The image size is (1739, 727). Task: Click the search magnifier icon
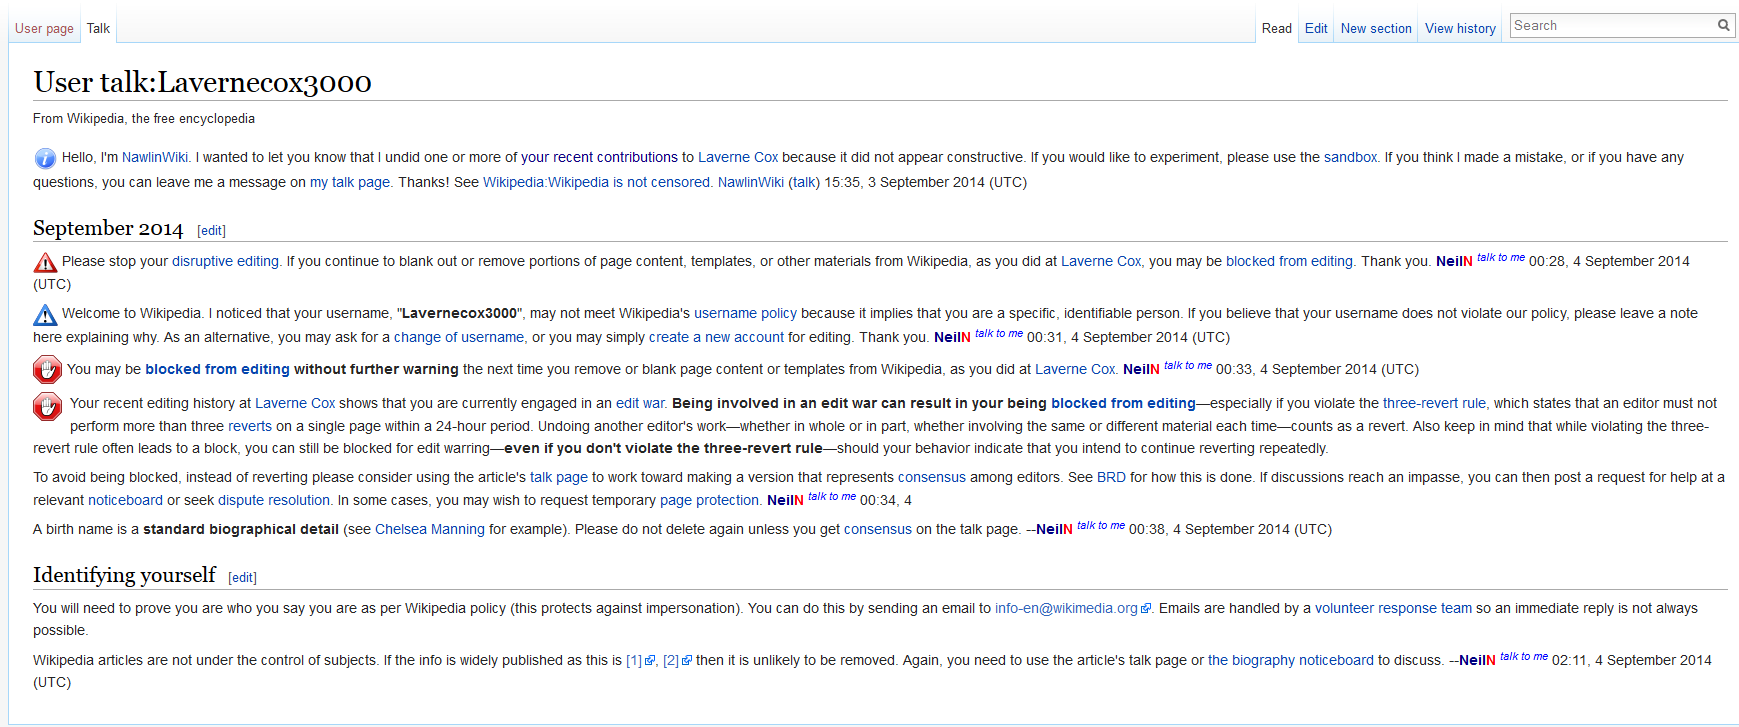1724,26
